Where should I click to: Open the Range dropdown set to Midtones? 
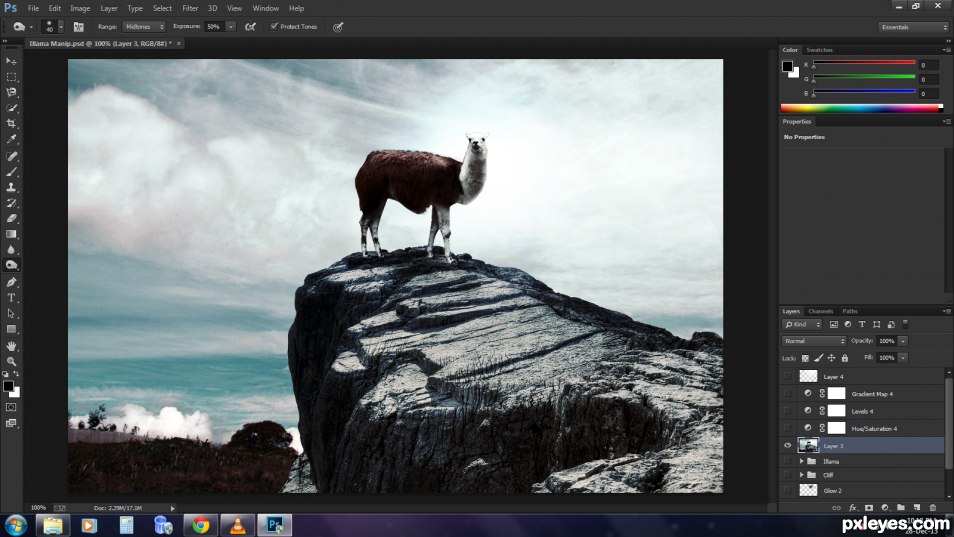click(x=144, y=27)
